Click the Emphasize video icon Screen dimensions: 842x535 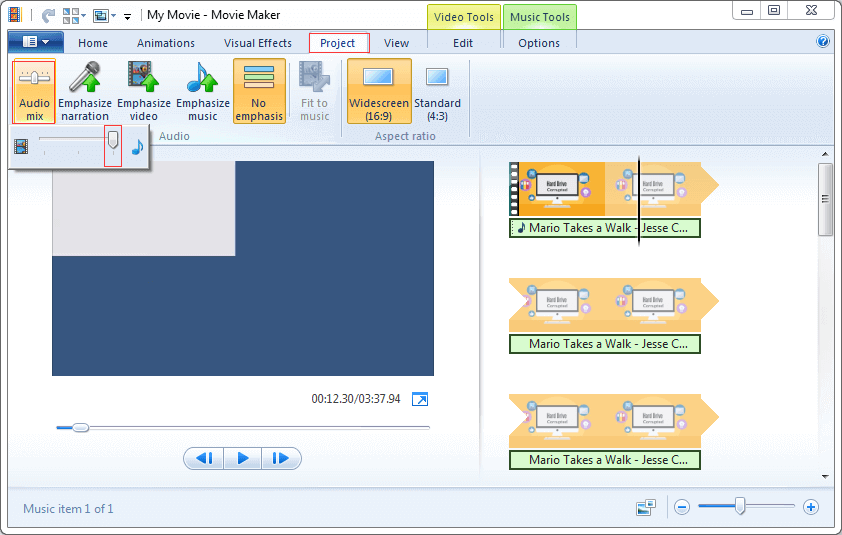(143, 90)
